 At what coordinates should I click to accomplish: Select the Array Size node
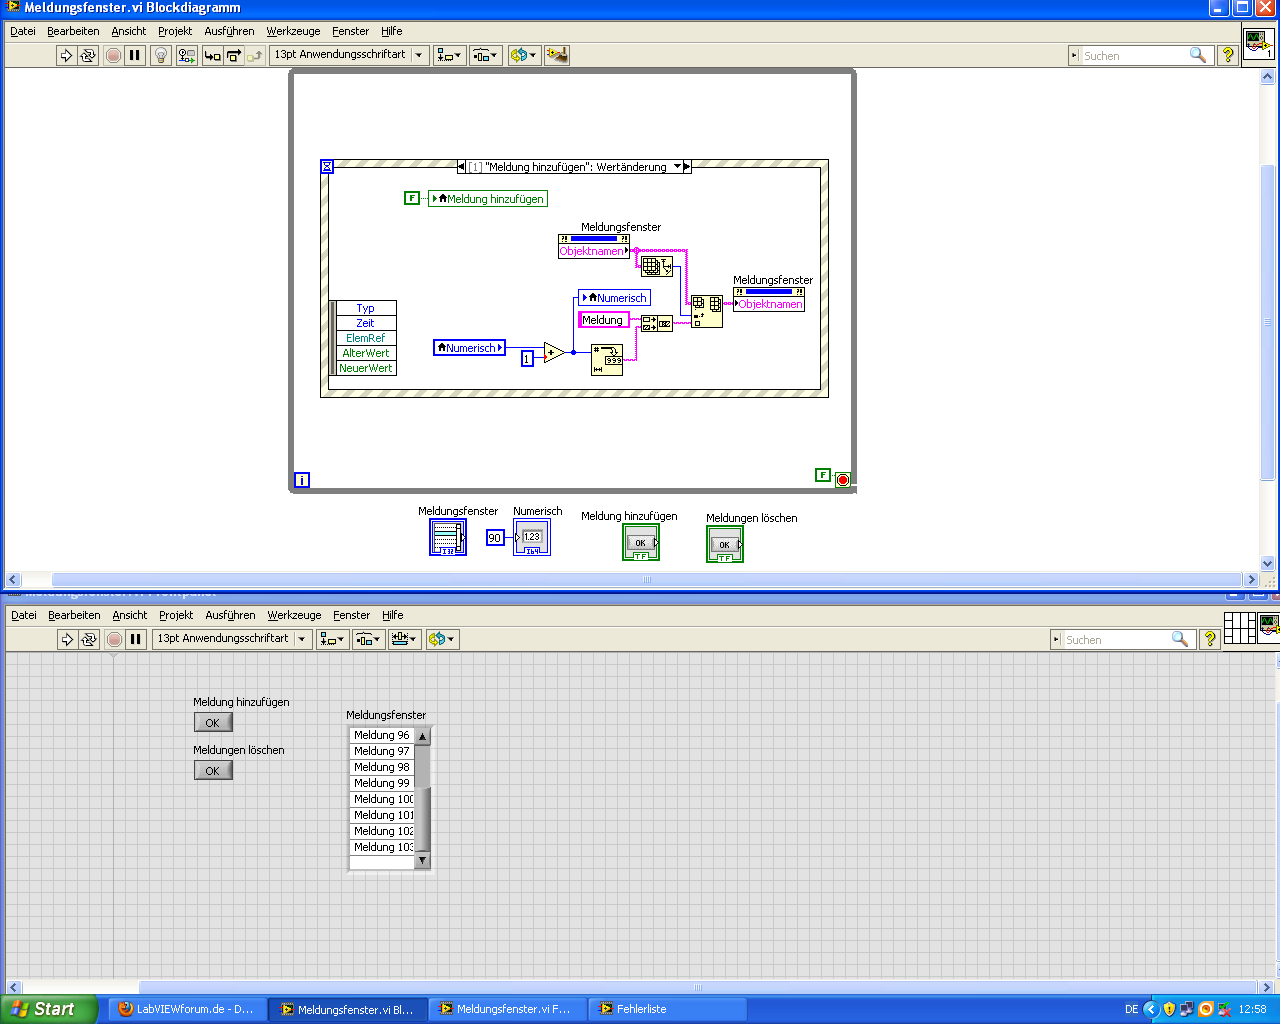[x=657, y=266]
